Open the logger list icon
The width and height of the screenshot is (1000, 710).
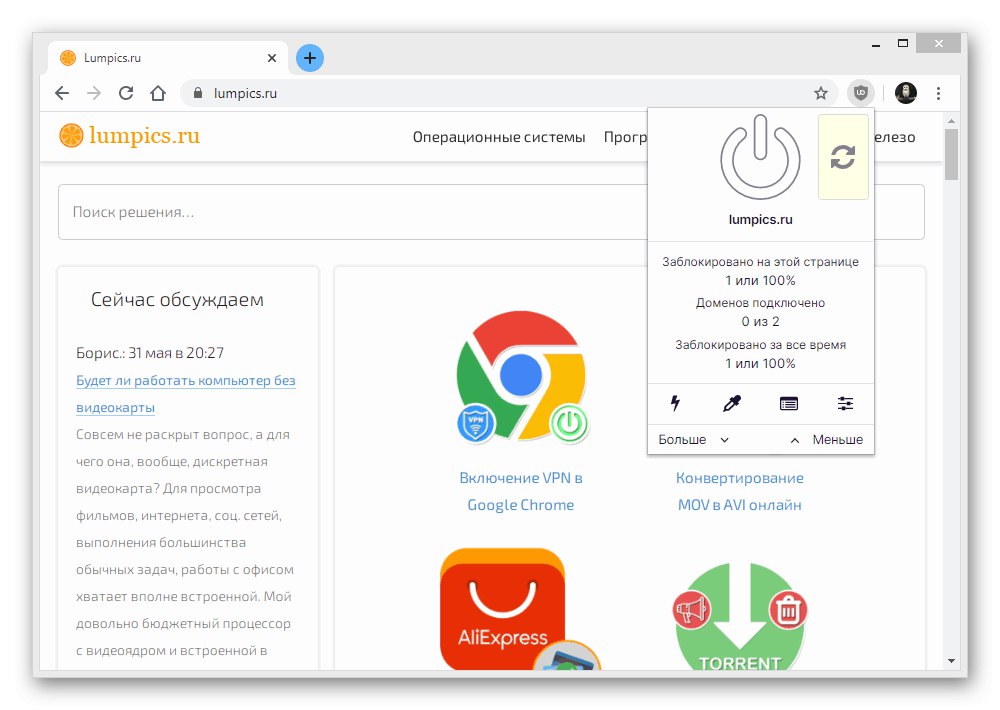coord(789,403)
